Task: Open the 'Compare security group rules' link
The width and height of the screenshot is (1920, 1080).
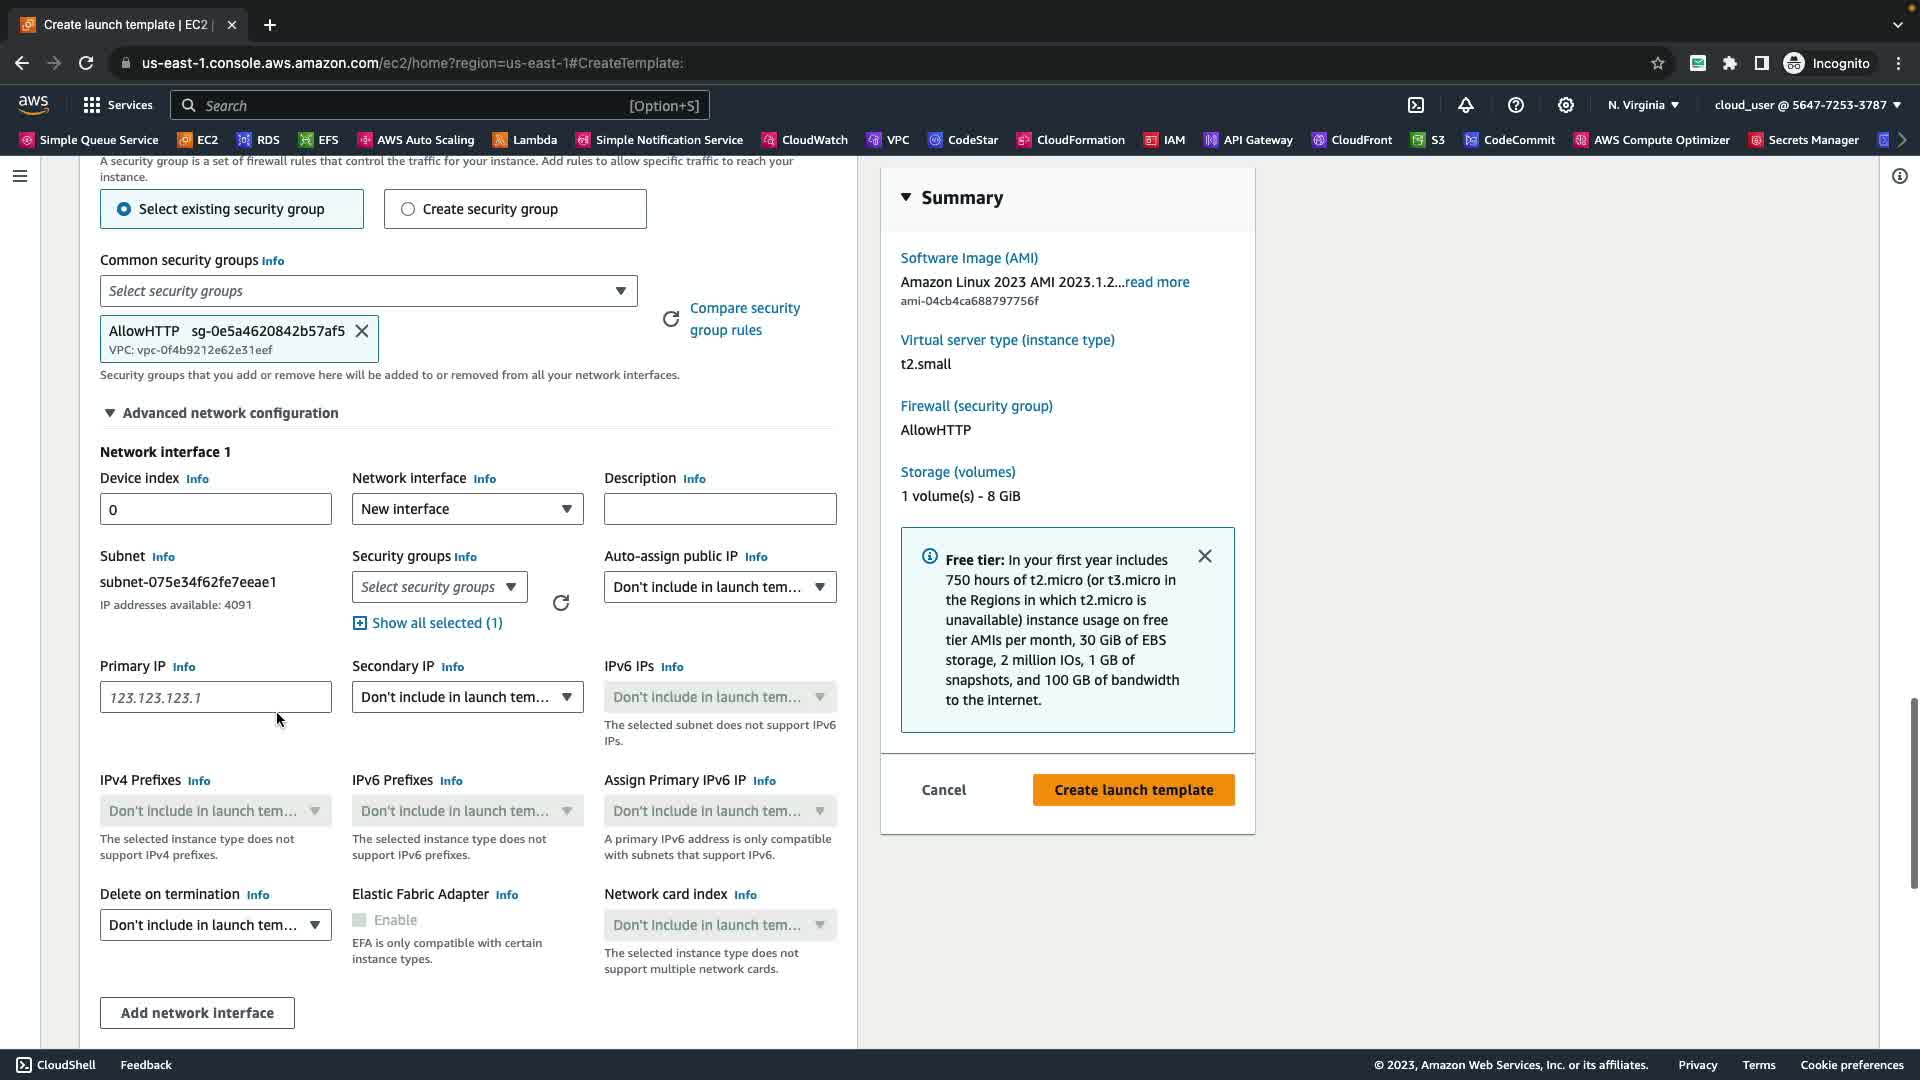Action: [x=744, y=319]
